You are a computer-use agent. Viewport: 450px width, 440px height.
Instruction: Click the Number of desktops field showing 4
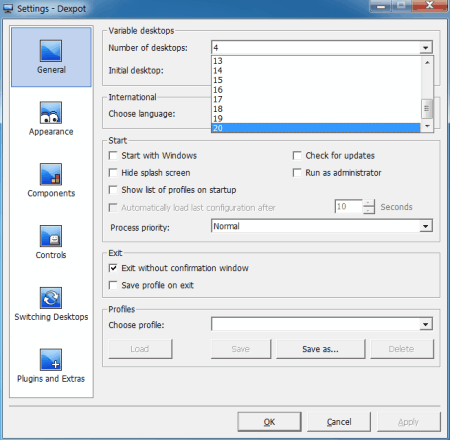point(316,48)
